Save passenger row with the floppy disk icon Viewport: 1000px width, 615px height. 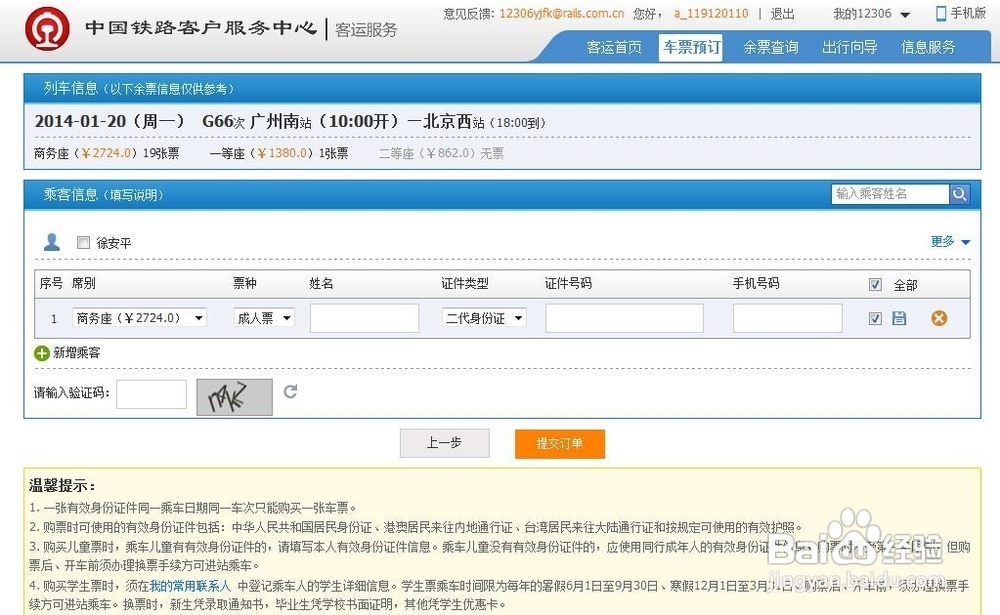[x=898, y=317]
